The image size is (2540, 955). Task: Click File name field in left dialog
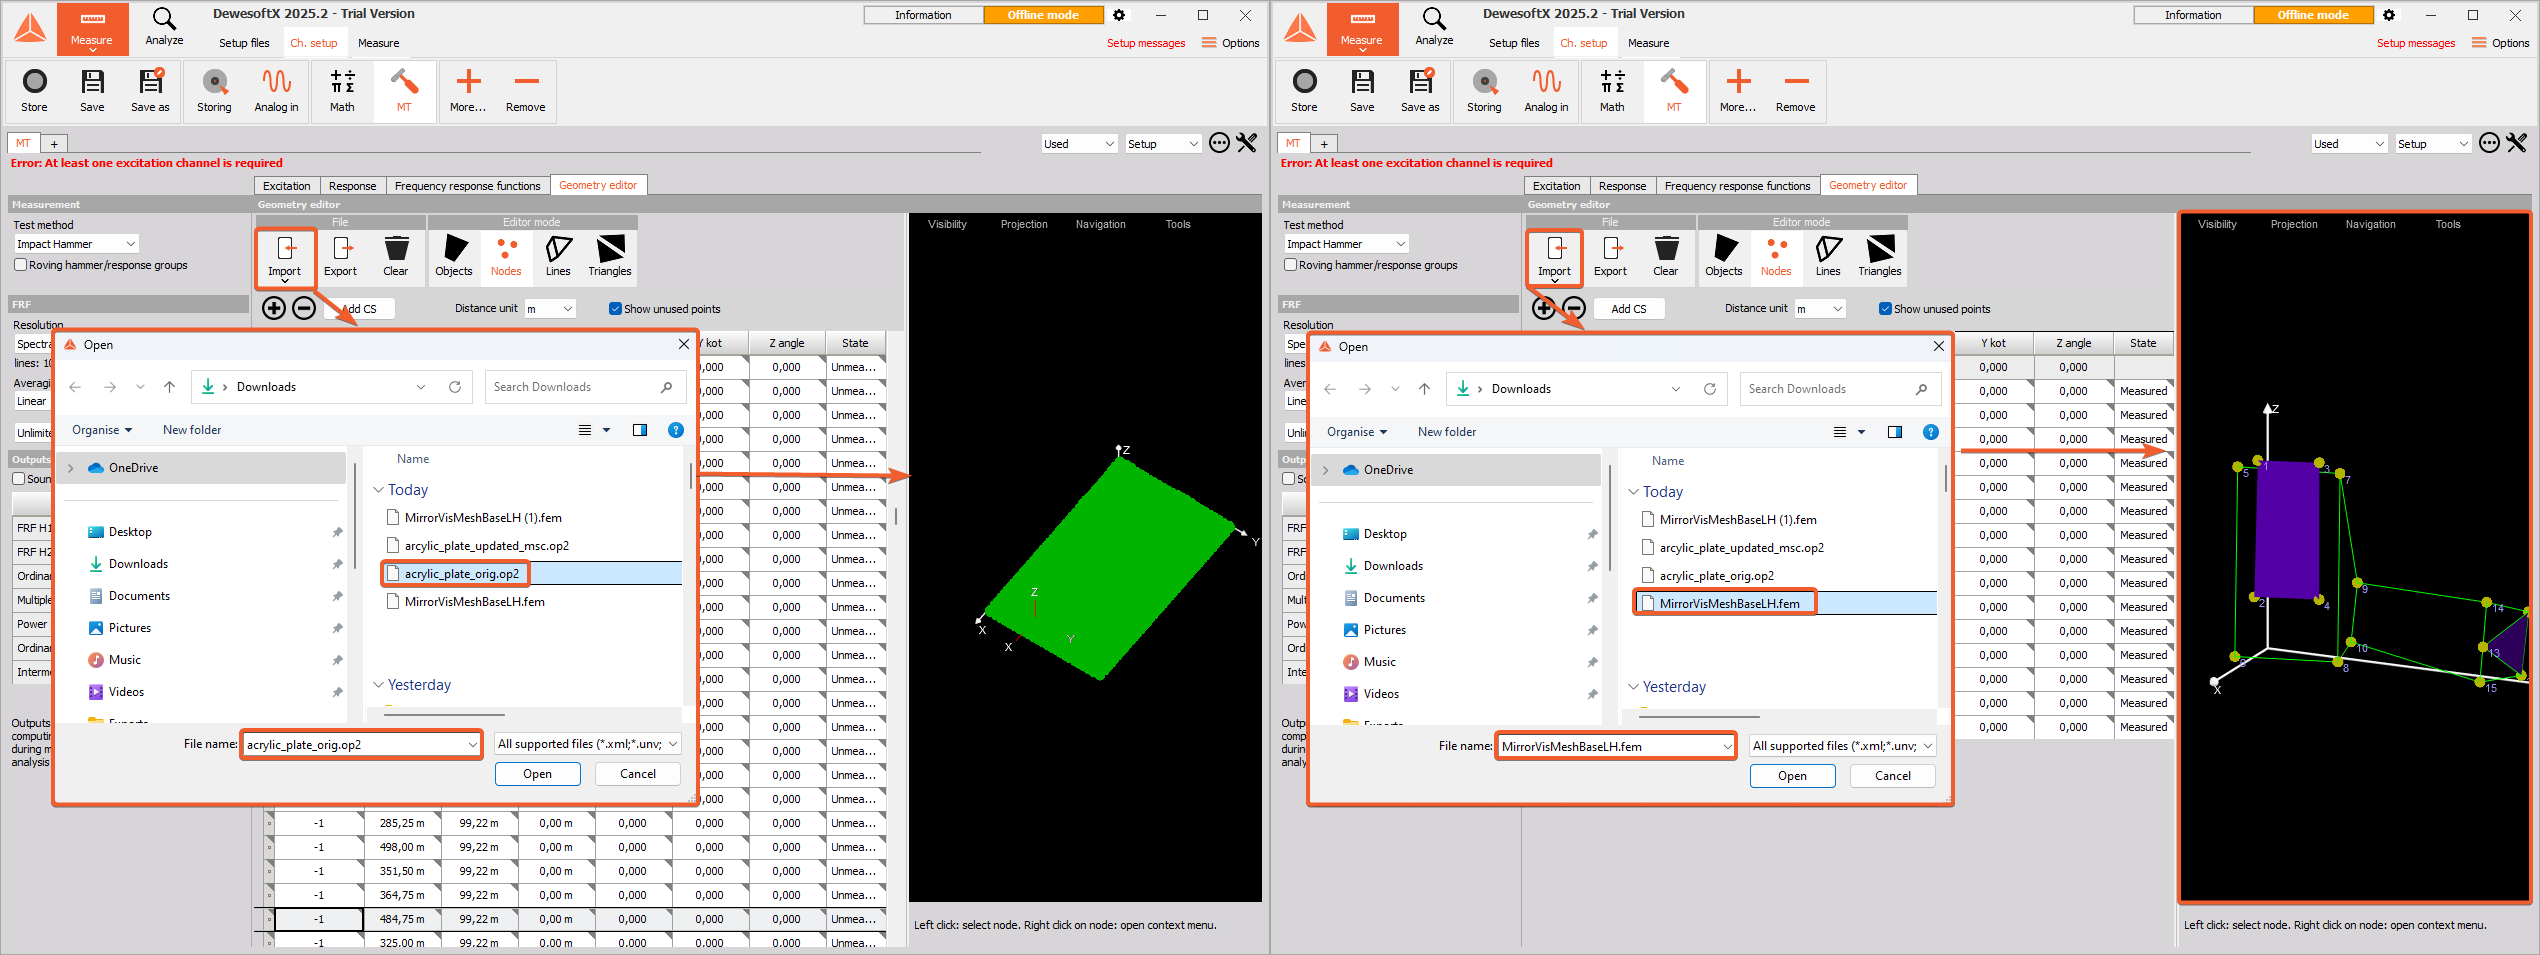pyautogui.click(x=362, y=745)
